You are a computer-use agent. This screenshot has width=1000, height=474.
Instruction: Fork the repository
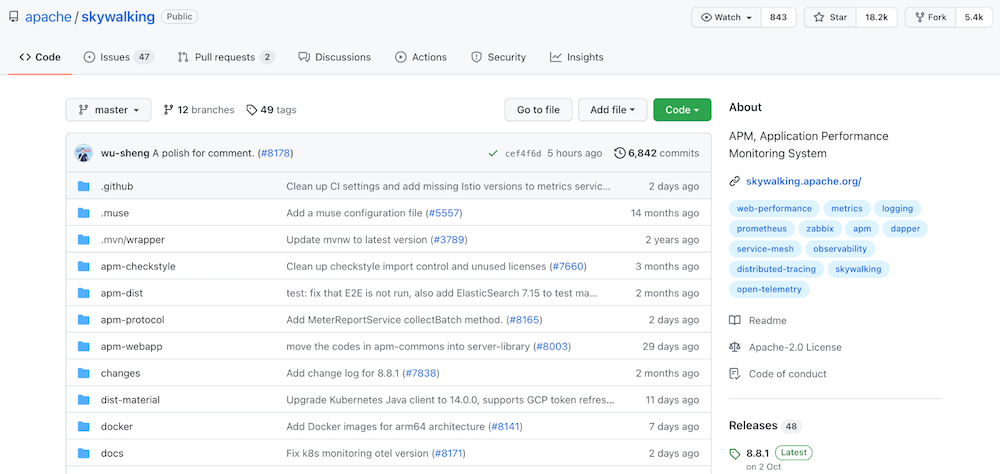(x=932, y=17)
